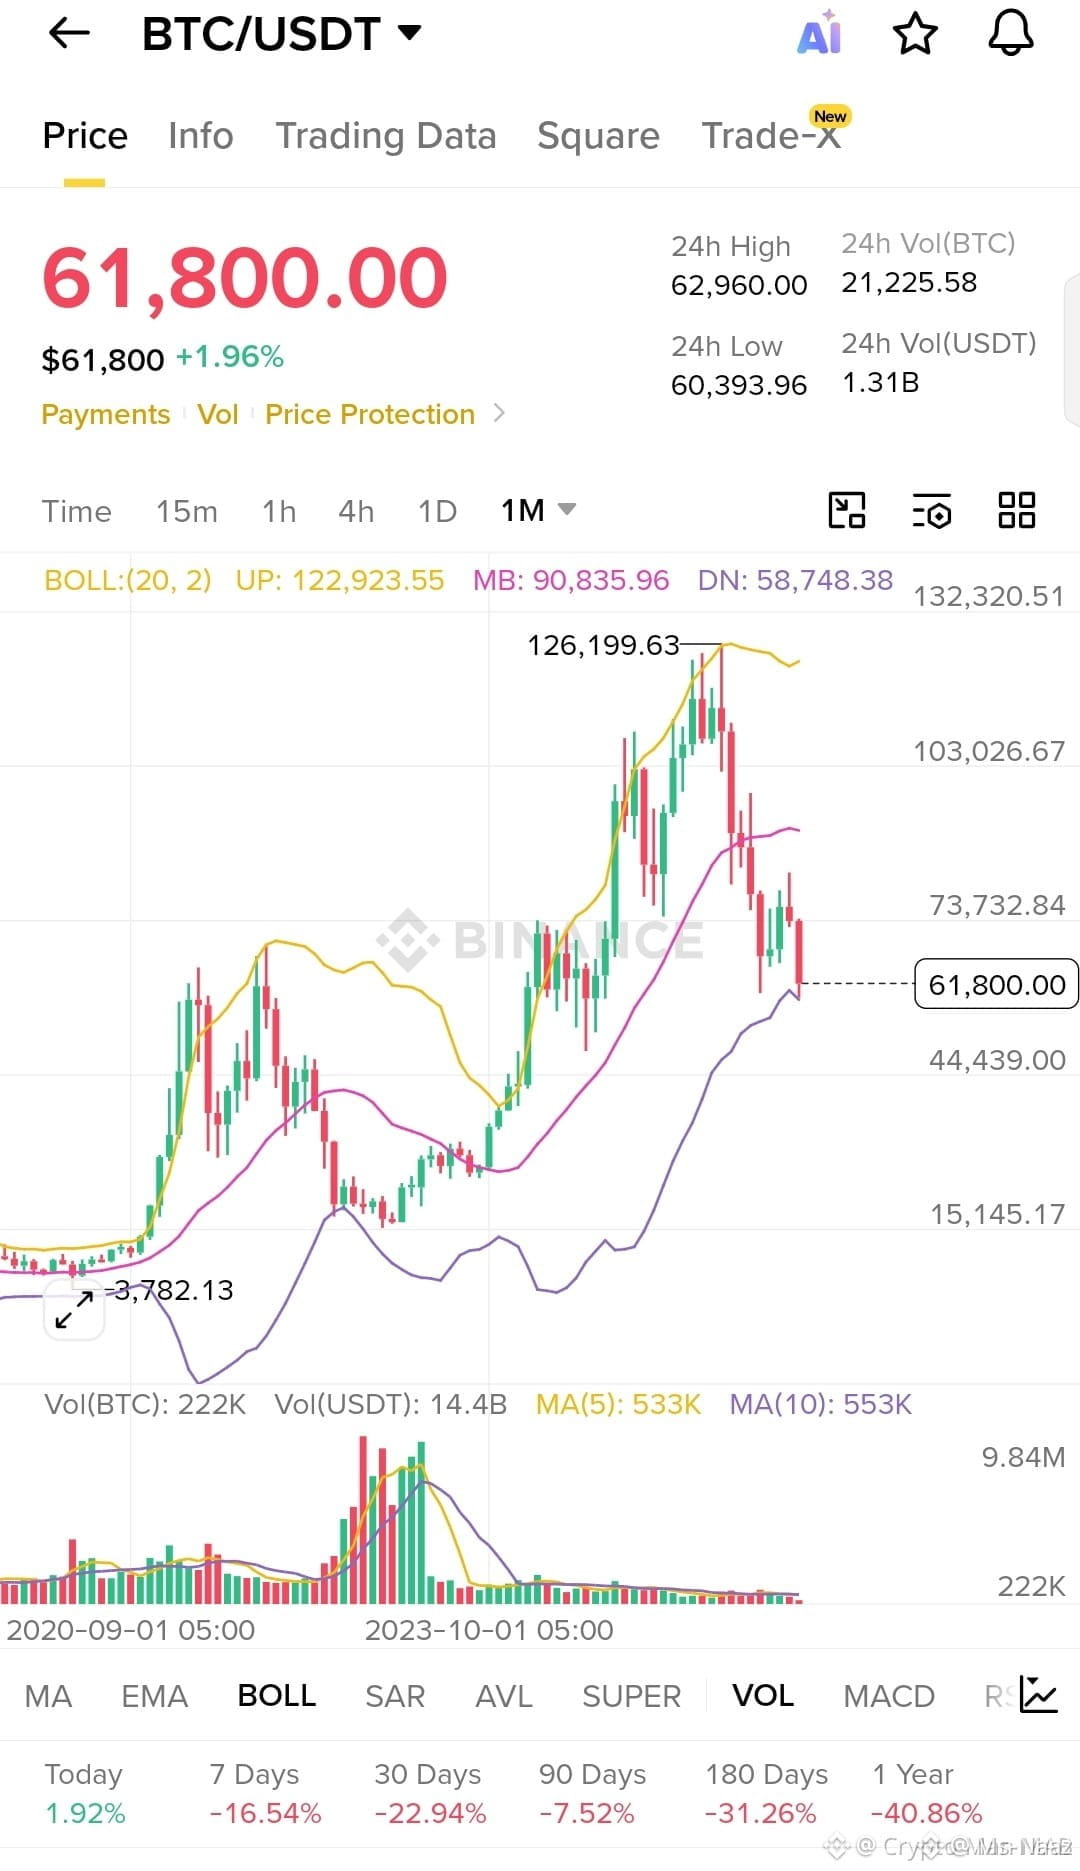This screenshot has height=1871, width=1080.
Task: Expand chart to fullscreen with arrows icon
Action: pos(75,1309)
